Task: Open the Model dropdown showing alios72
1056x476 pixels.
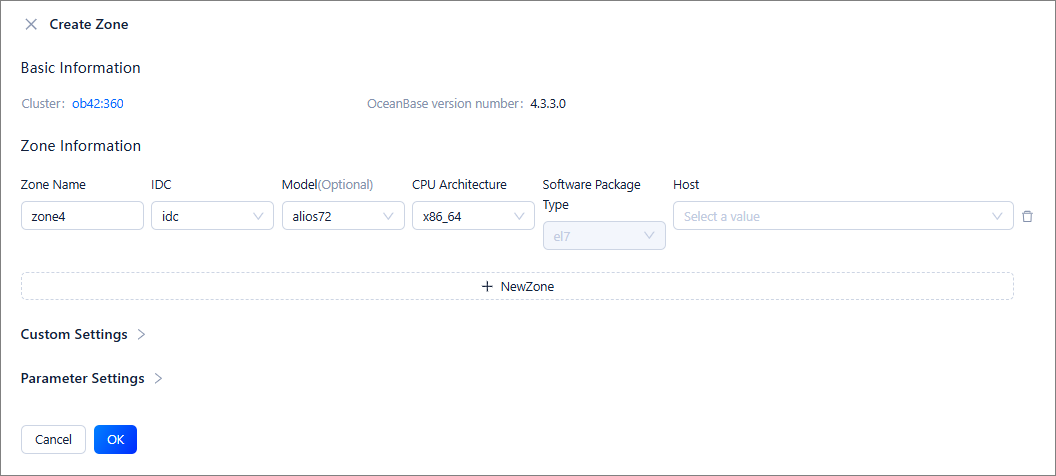Action: point(331,216)
